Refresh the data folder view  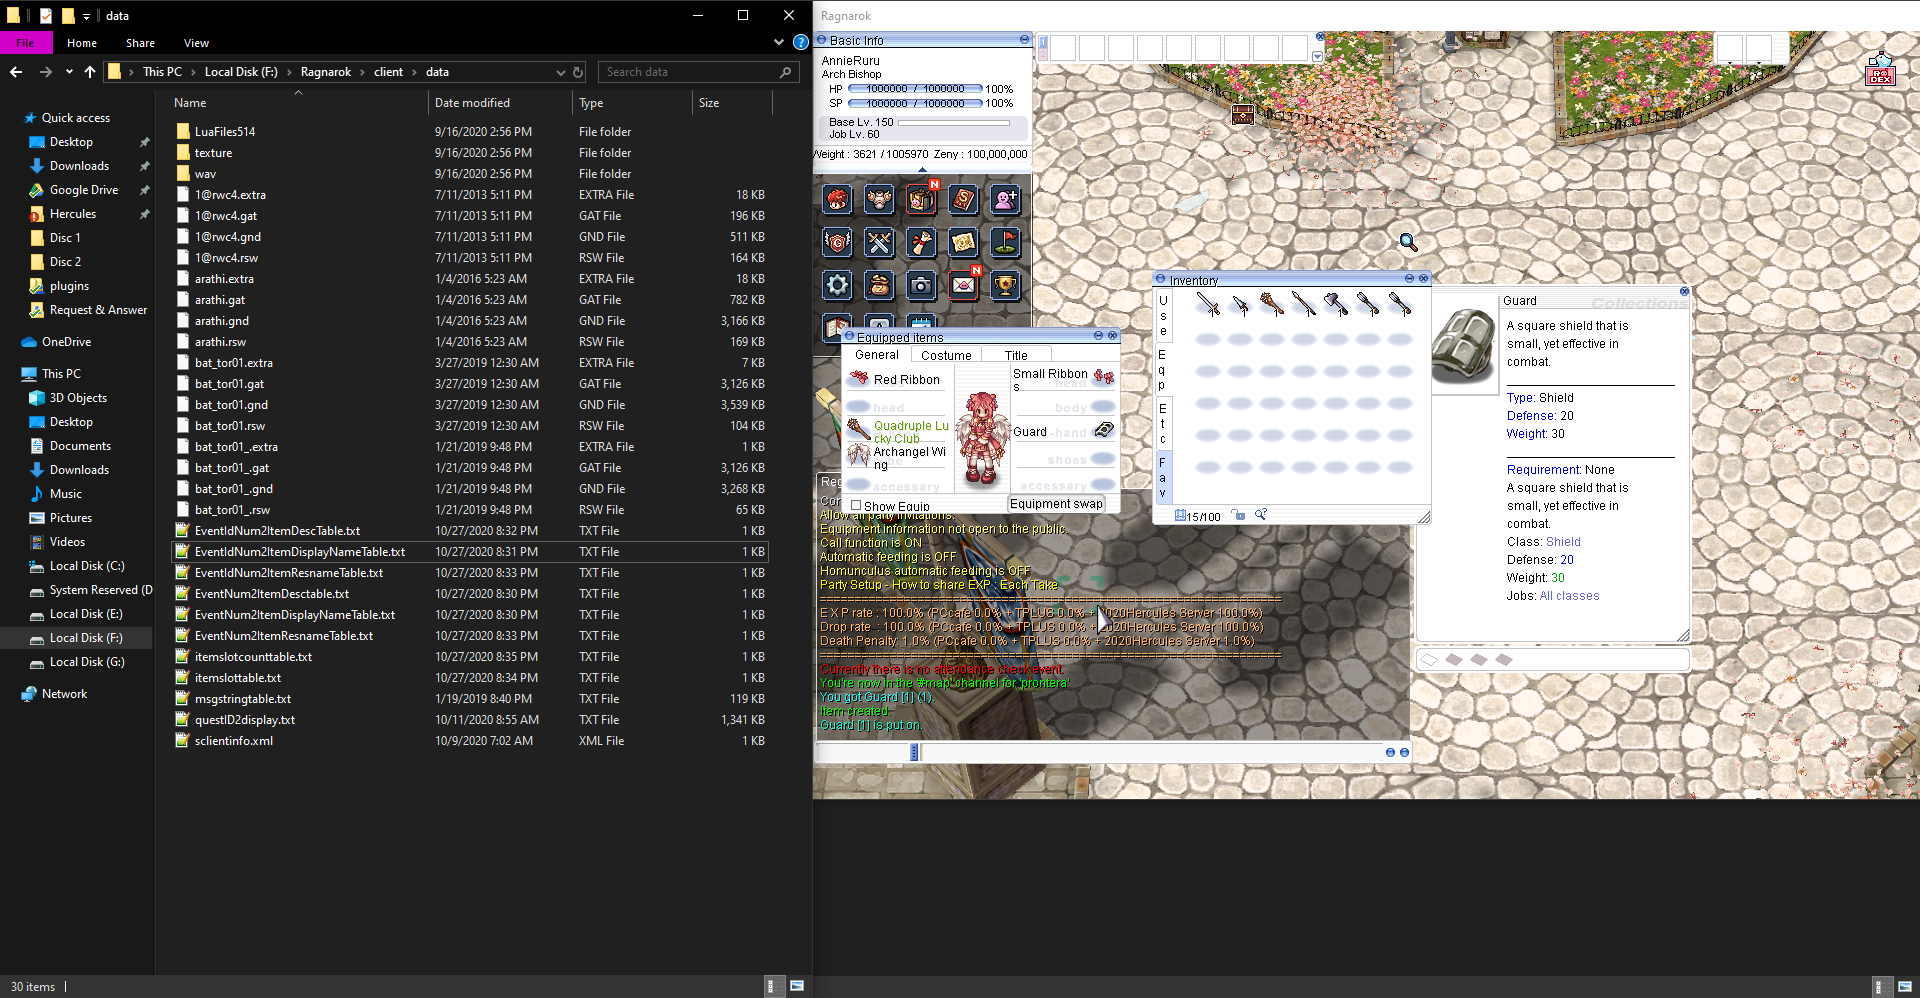[578, 72]
